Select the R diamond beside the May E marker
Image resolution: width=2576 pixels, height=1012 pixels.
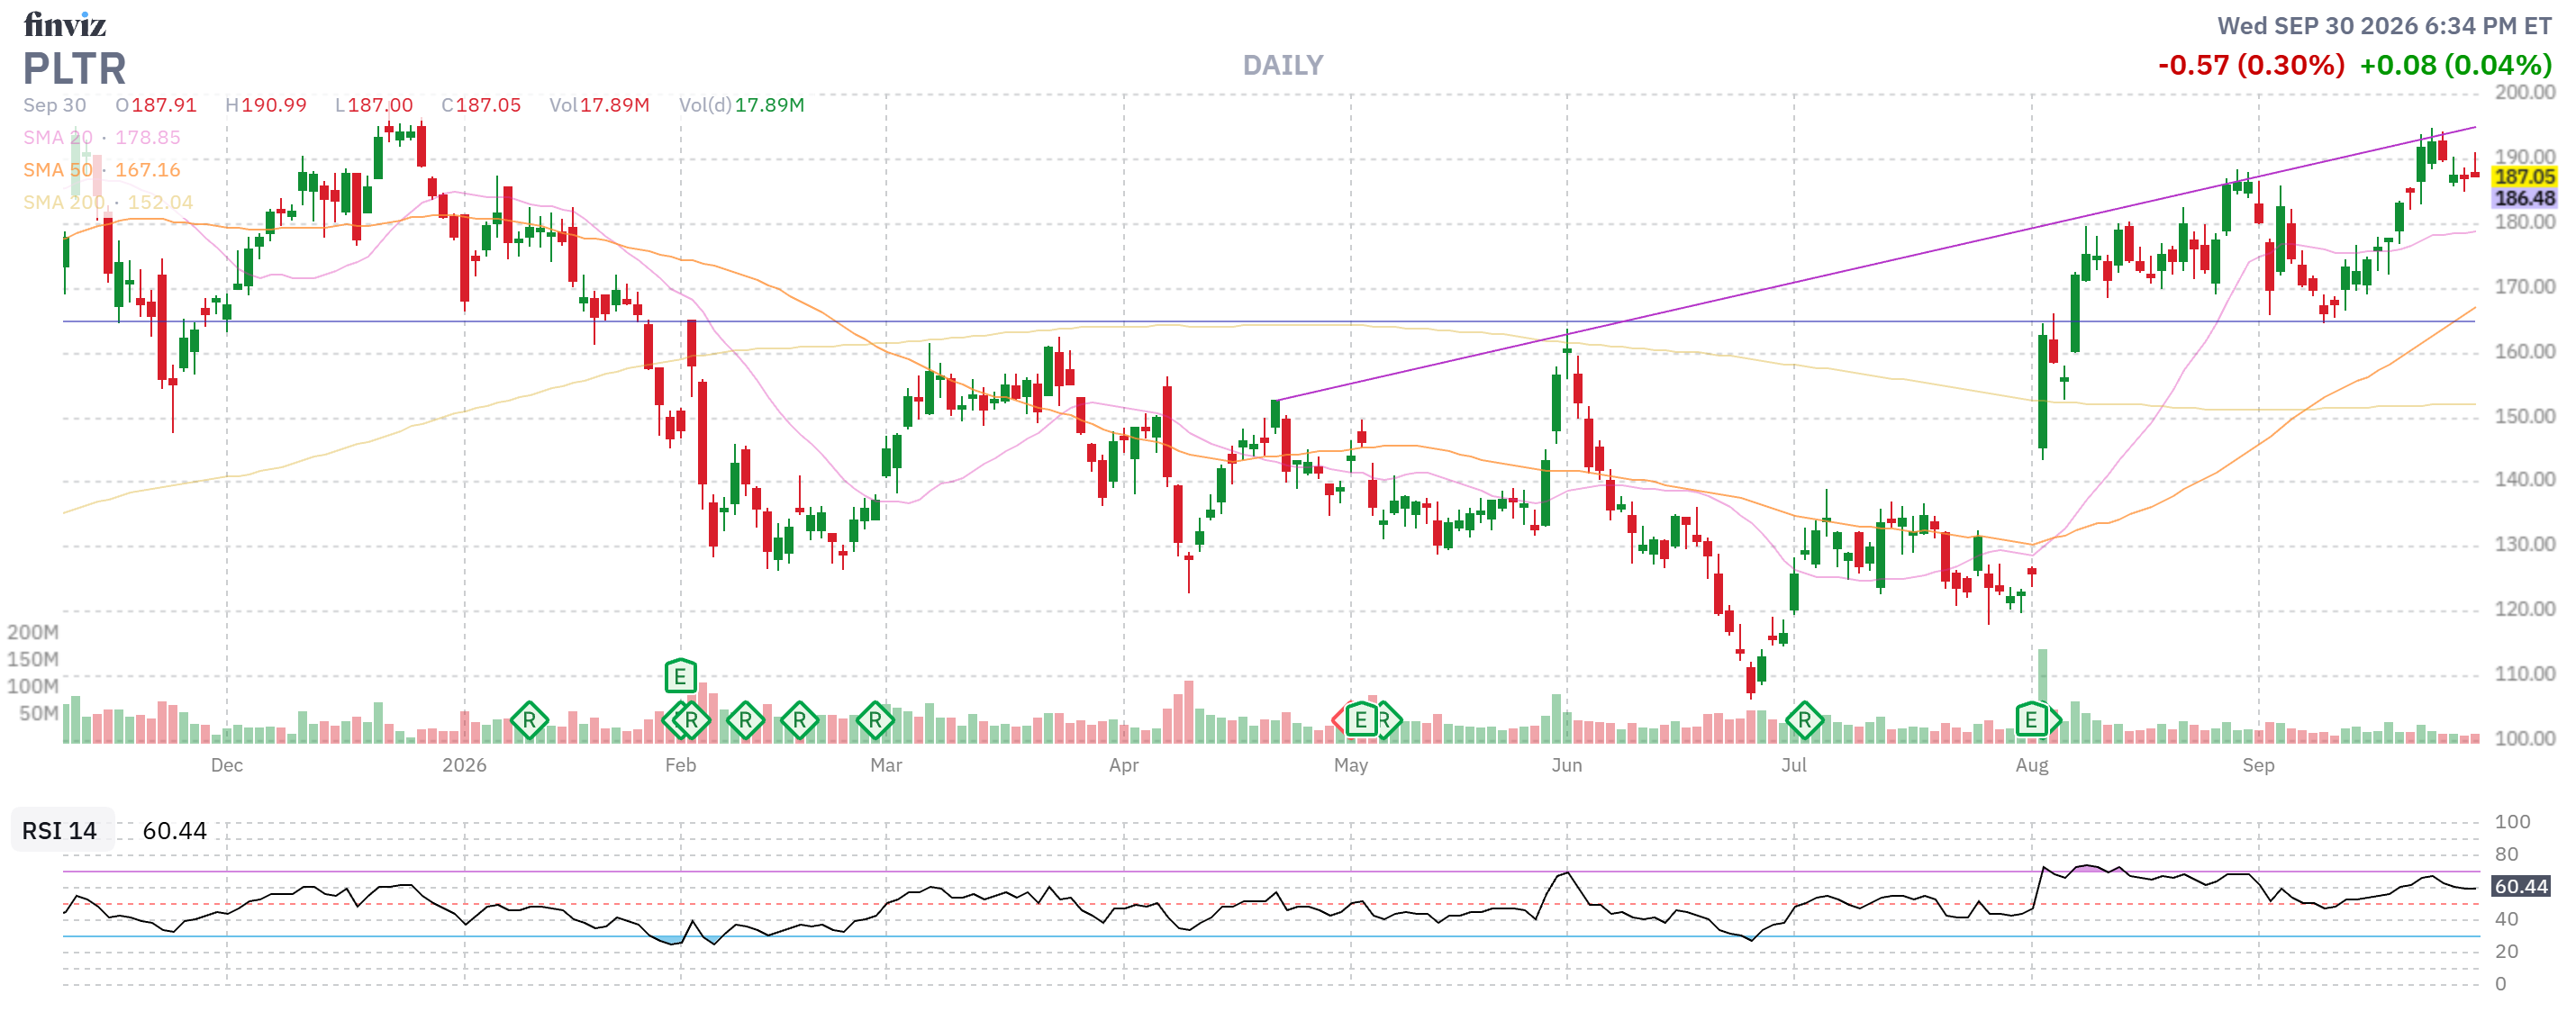[x=1388, y=719]
